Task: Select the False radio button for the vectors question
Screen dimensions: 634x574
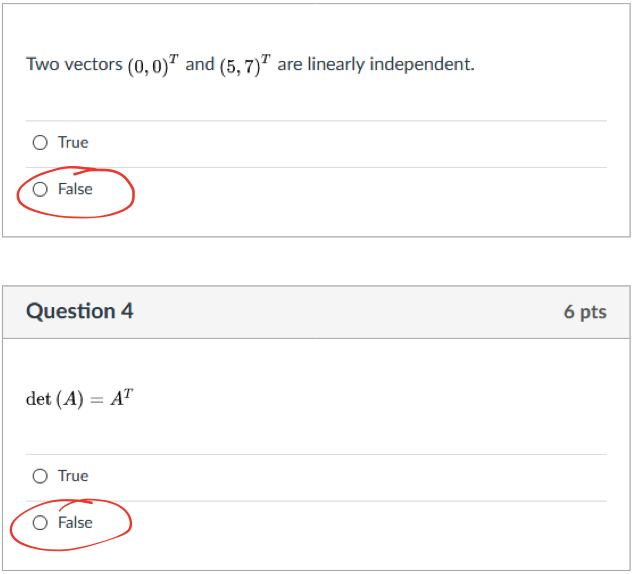Action: click(x=40, y=189)
